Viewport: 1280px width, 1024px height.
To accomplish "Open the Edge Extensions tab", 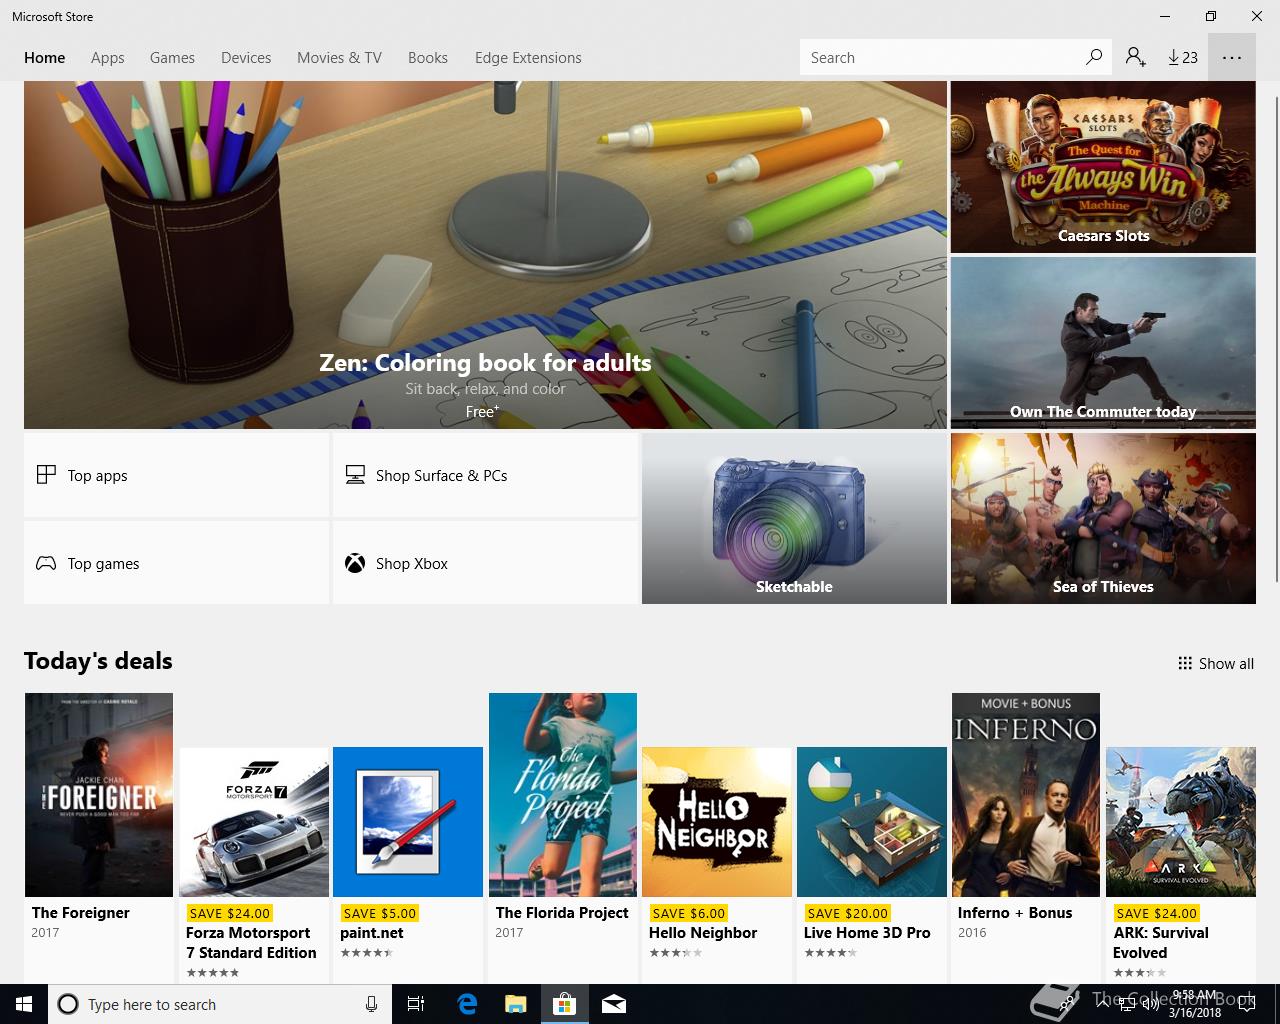I will (528, 57).
